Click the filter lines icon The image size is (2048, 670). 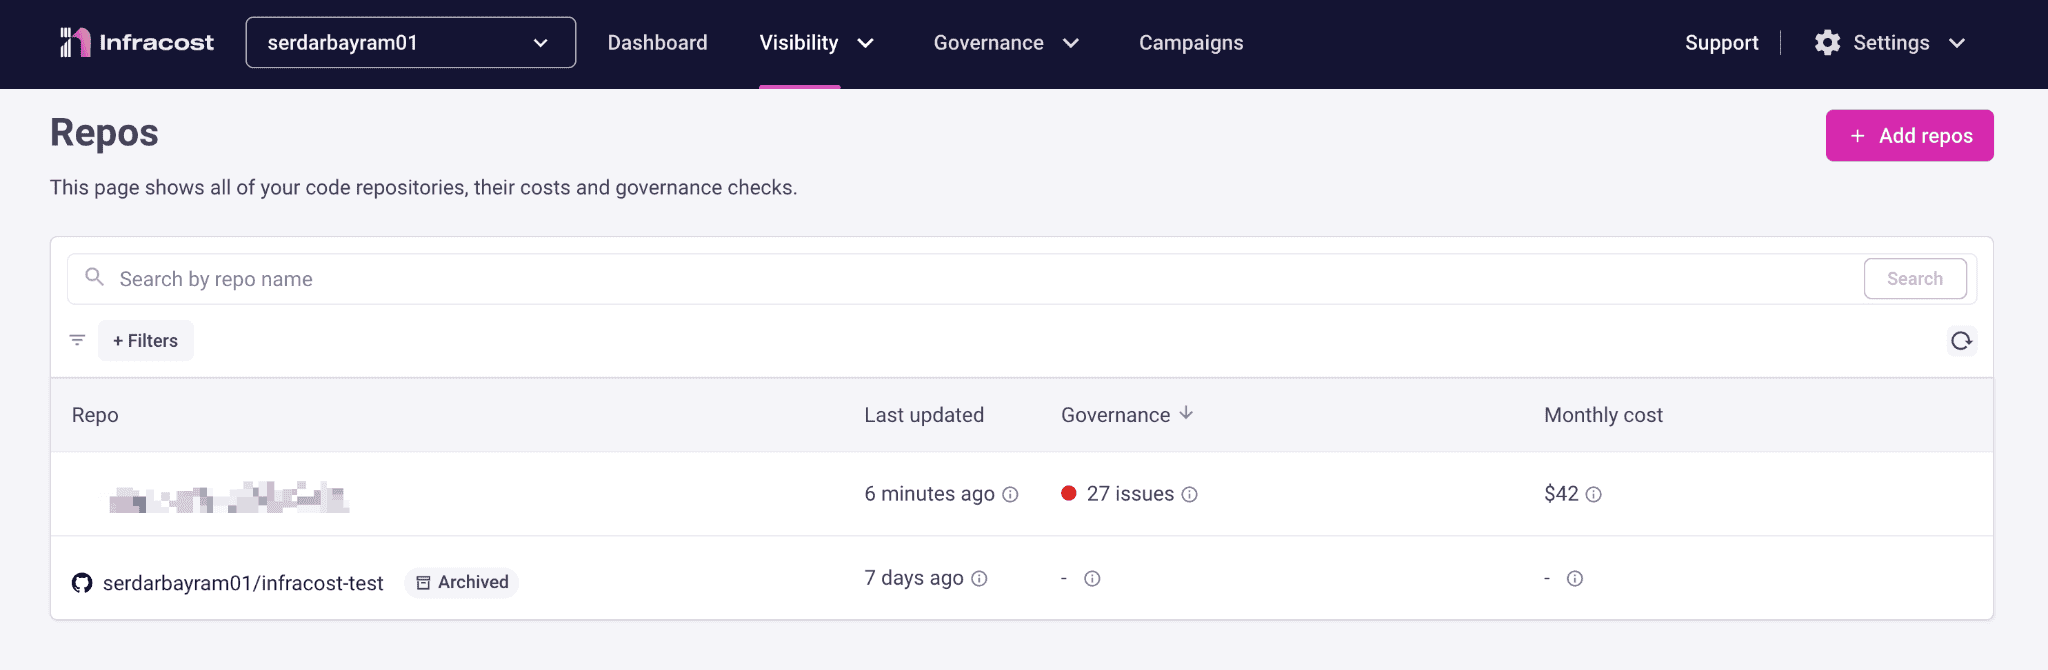coord(77,340)
